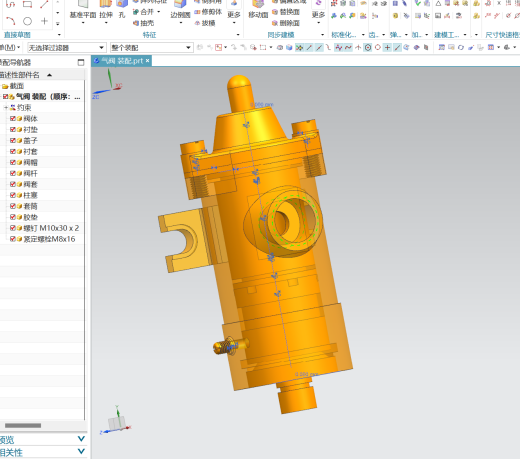Click the blue shaded cube selection icon

point(289,48)
